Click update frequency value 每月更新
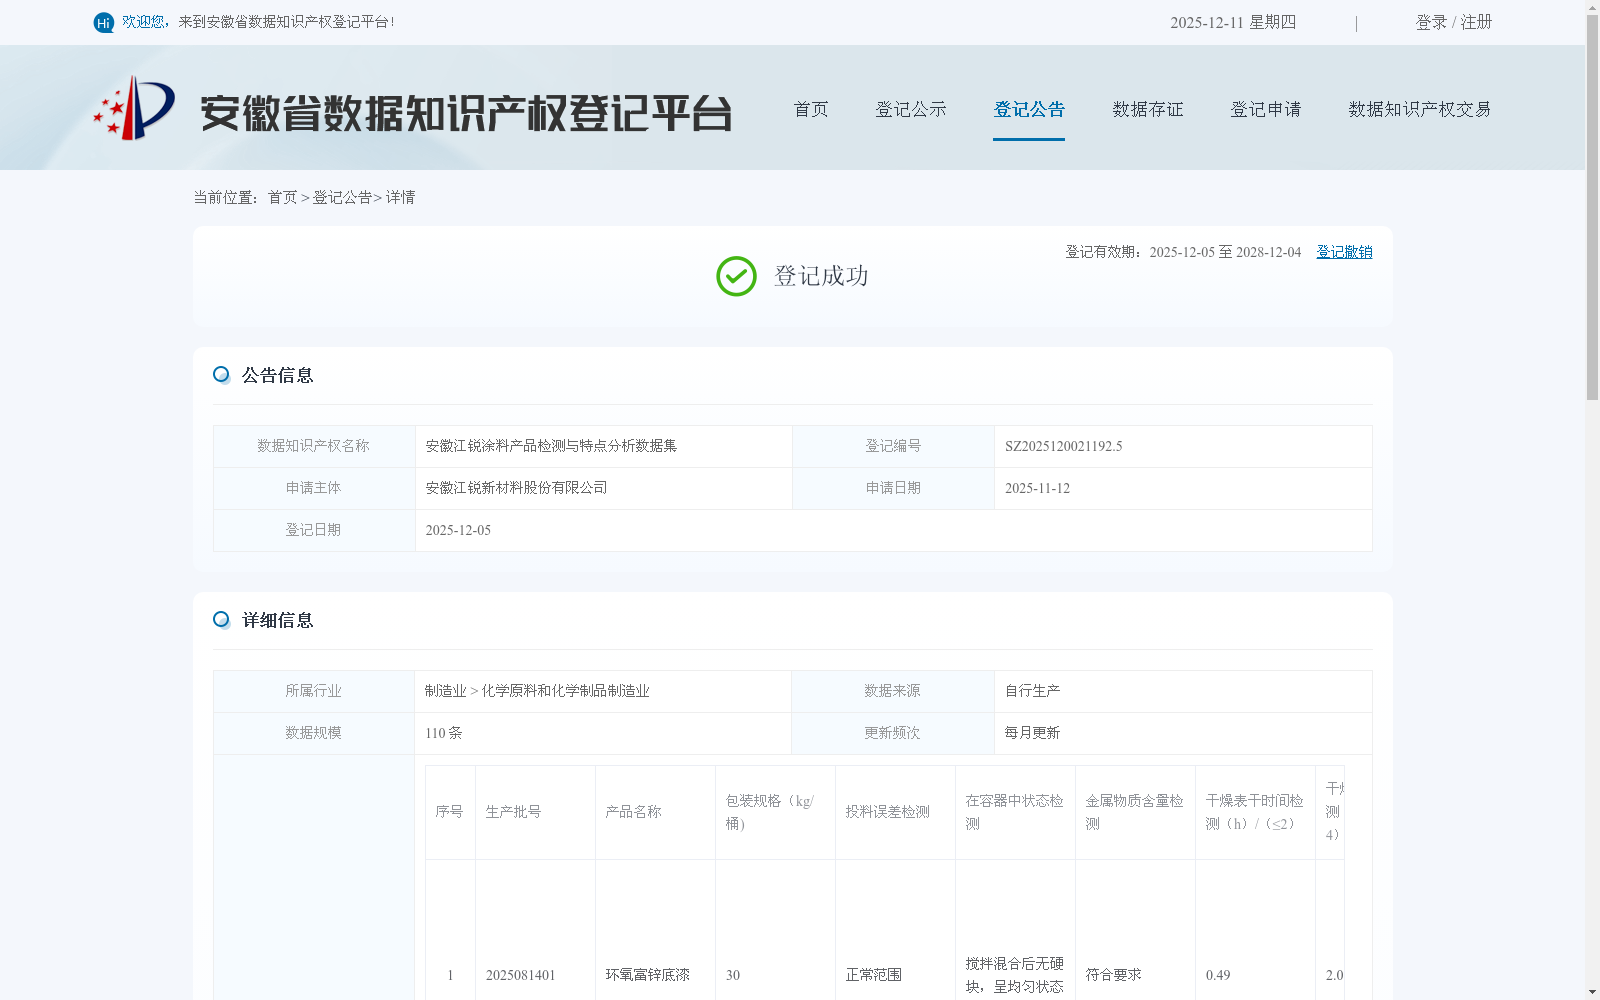 point(1032,733)
